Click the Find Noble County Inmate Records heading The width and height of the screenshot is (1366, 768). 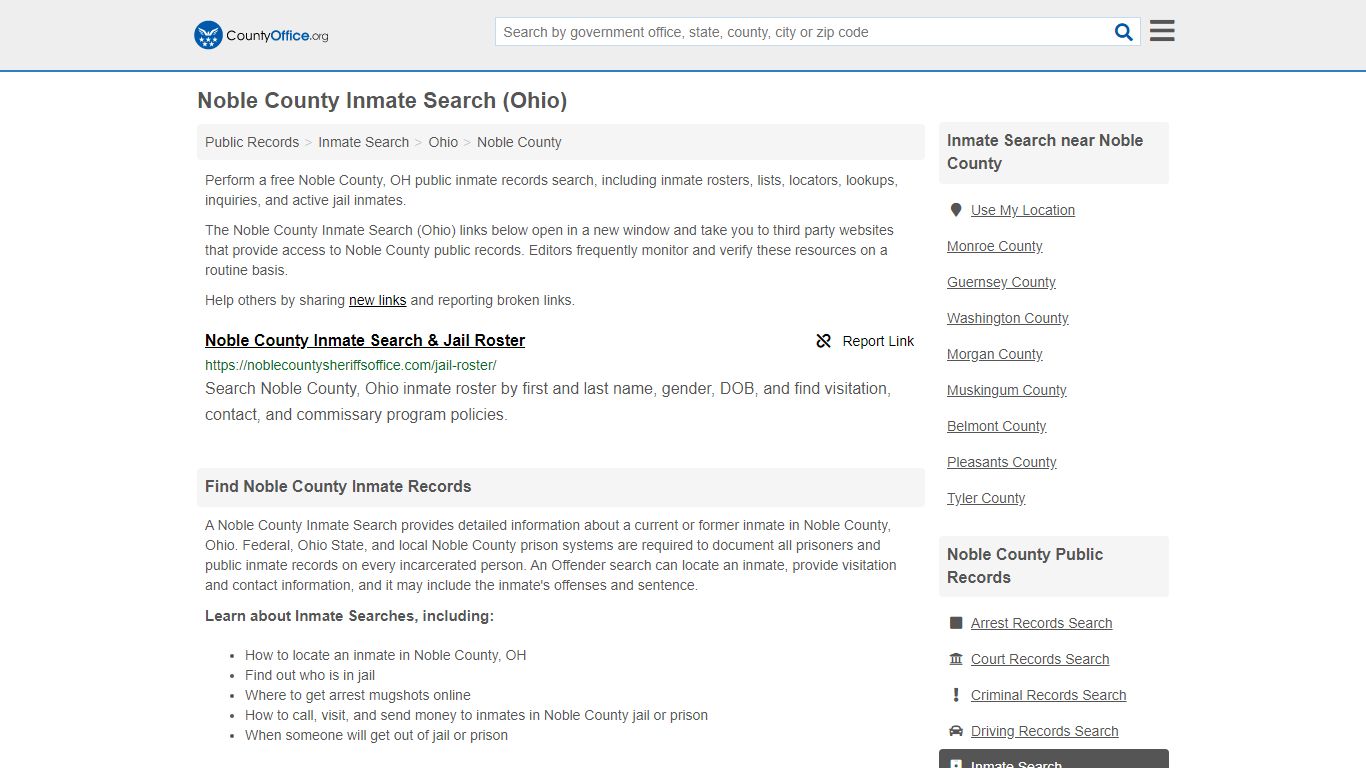pos(338,487)
